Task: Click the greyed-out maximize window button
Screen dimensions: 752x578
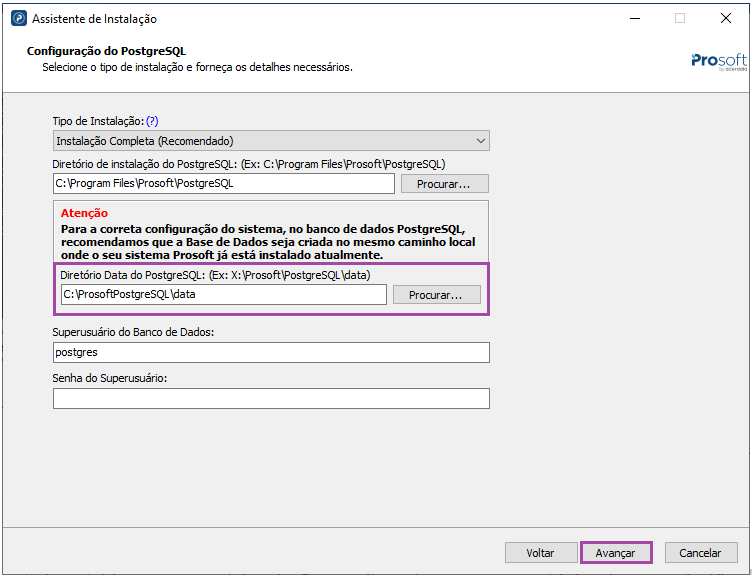Action: pyautogui.click(x=680, y=18)
